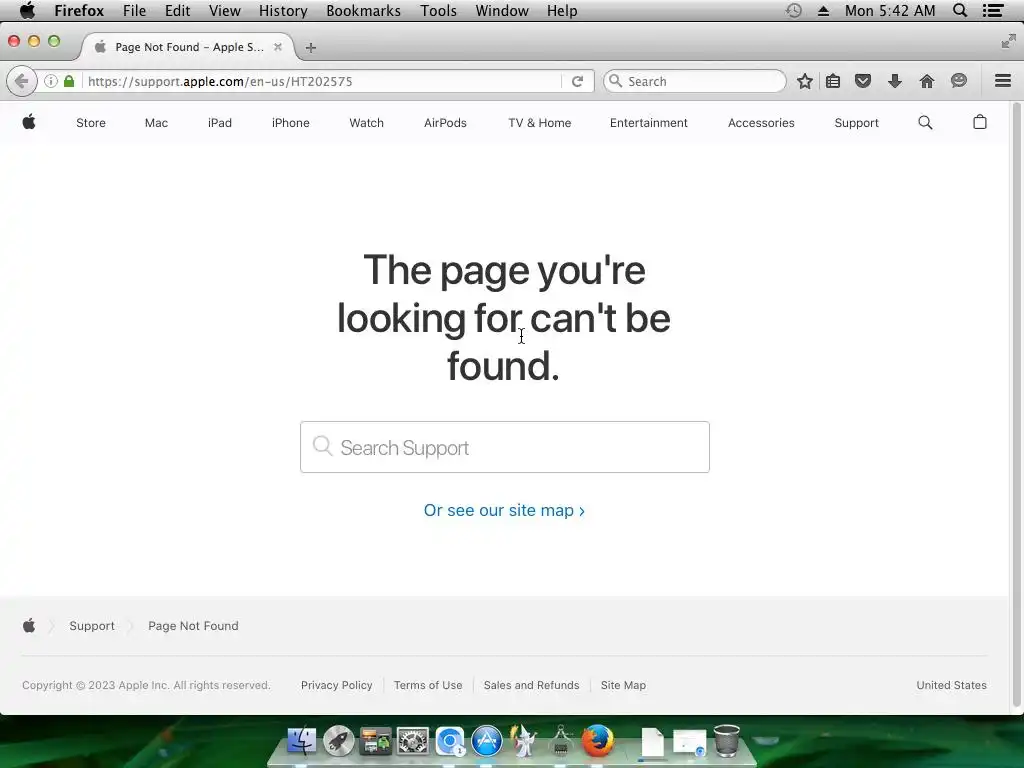Go to iPhone in Apple navigation

(x=291, y=123)
